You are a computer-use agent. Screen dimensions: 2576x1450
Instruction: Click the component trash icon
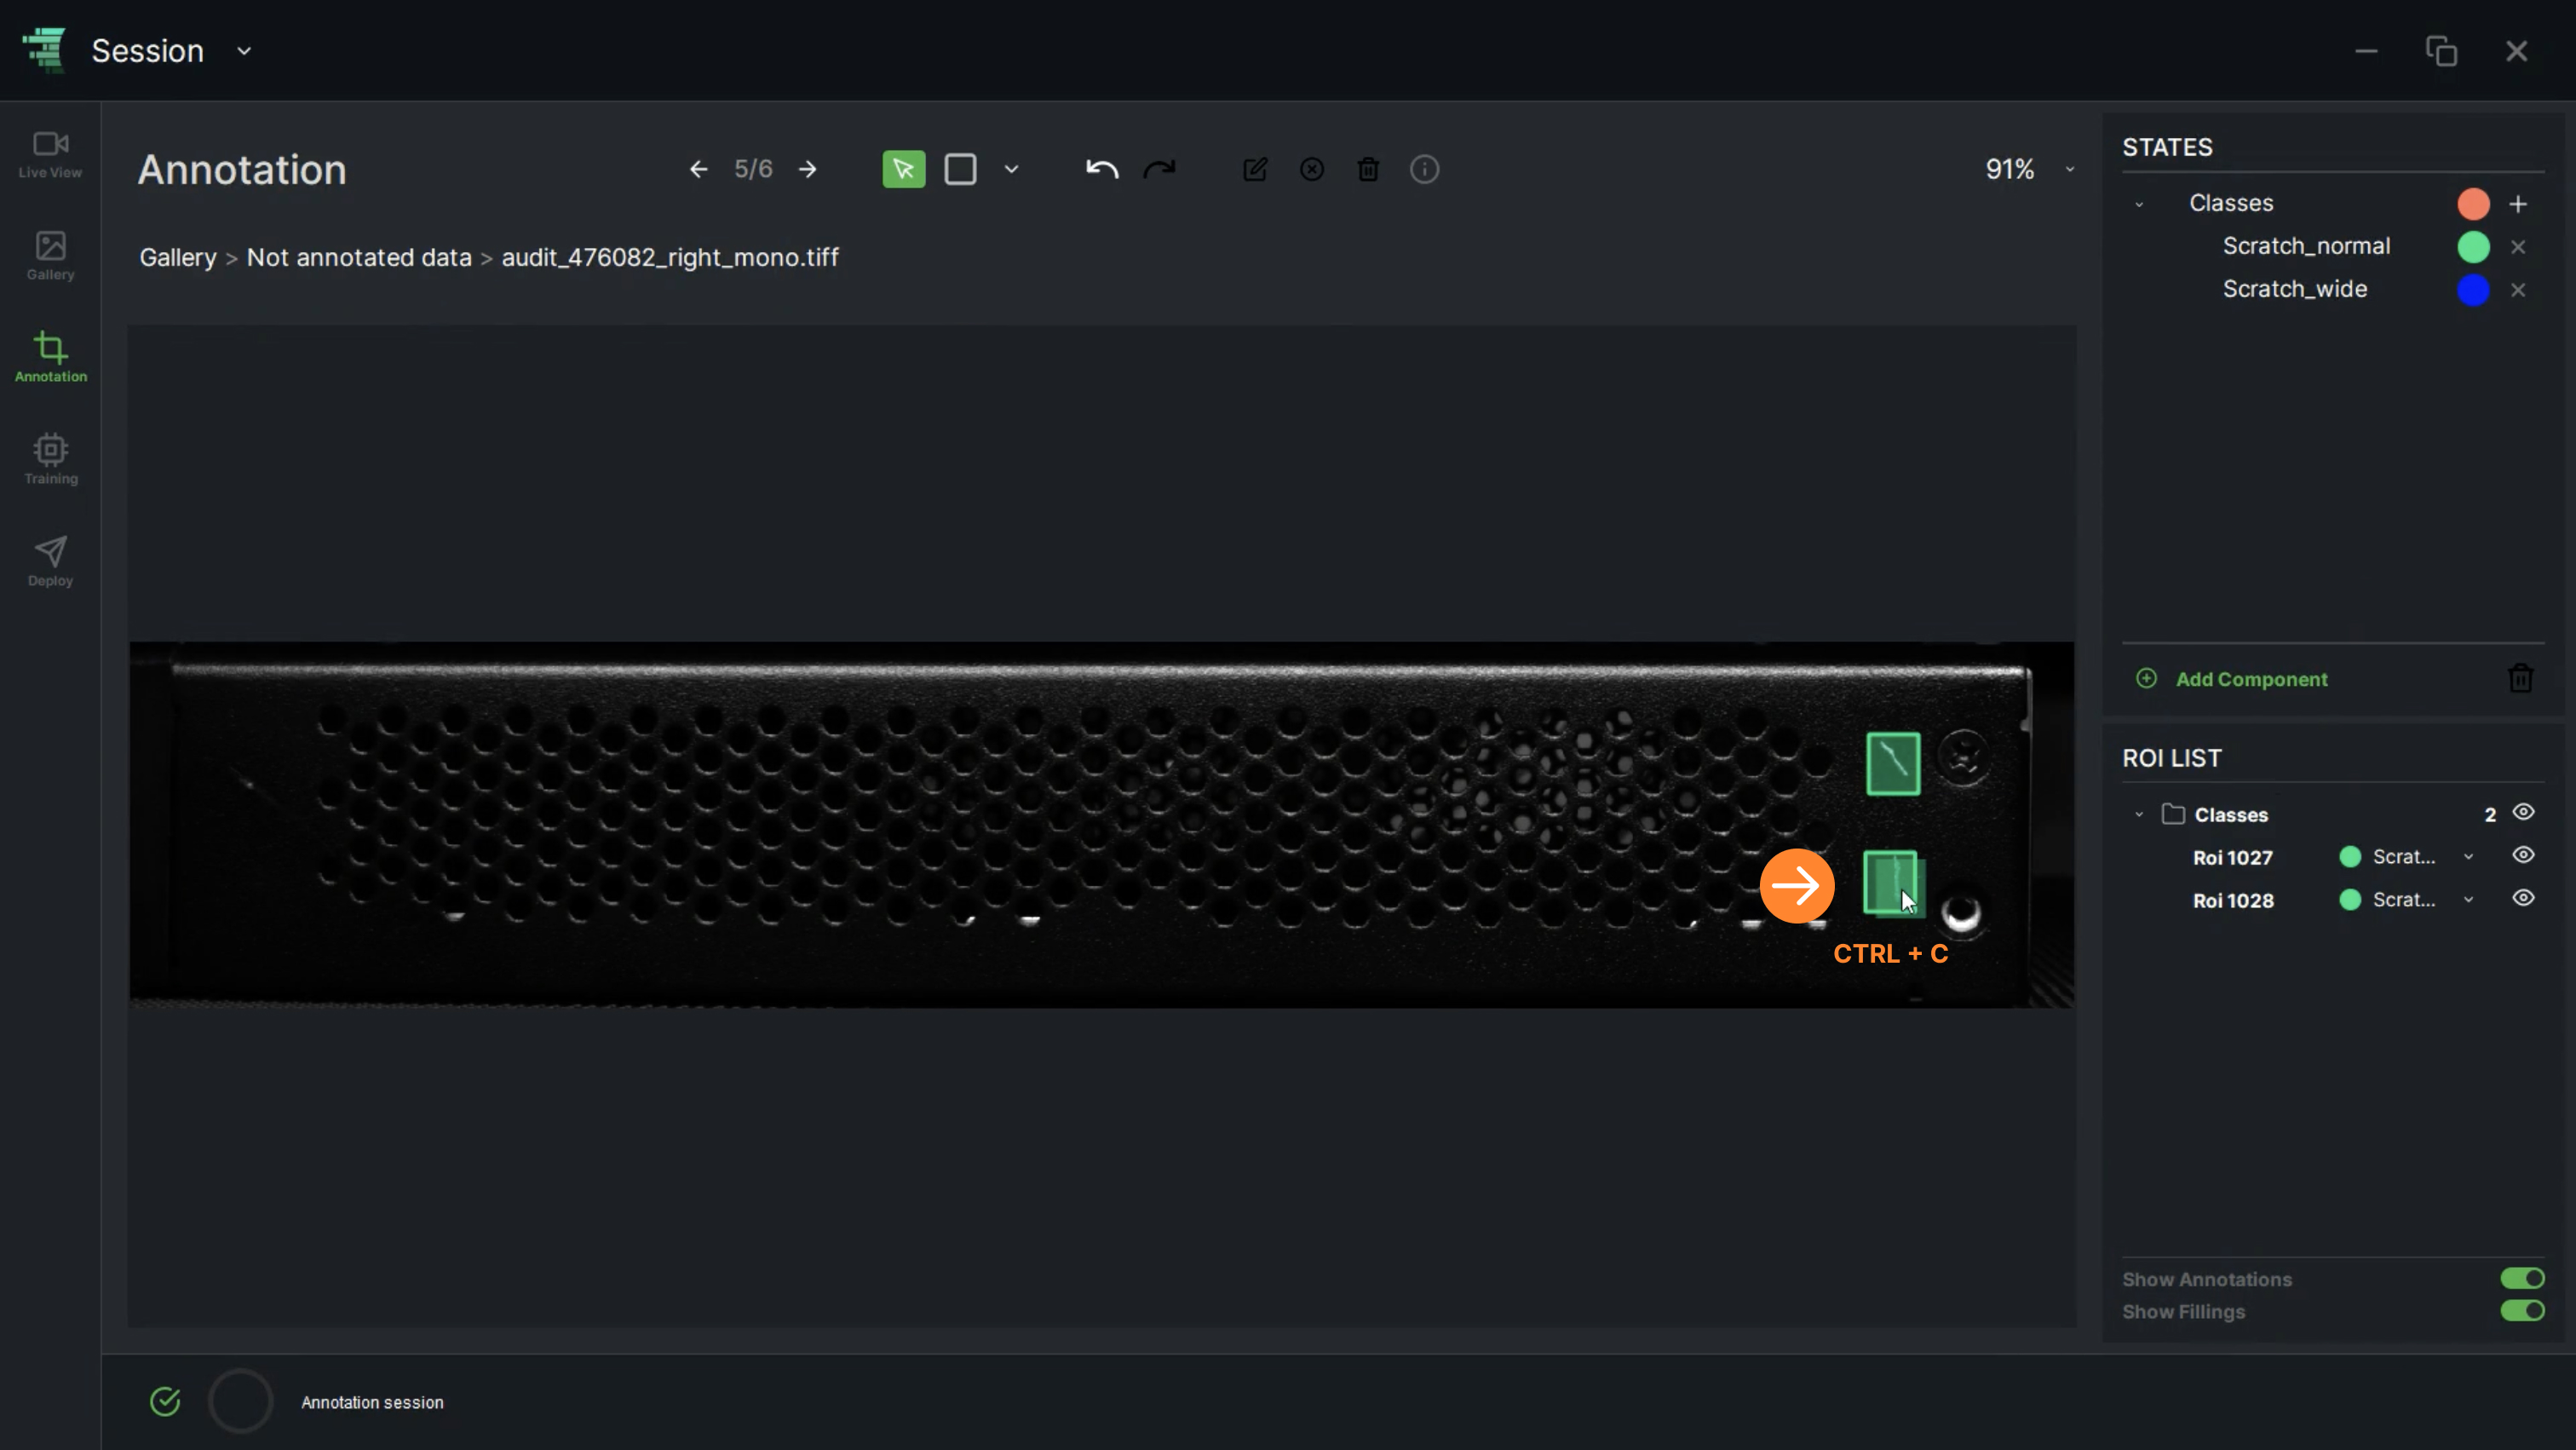coord(2520,679)
